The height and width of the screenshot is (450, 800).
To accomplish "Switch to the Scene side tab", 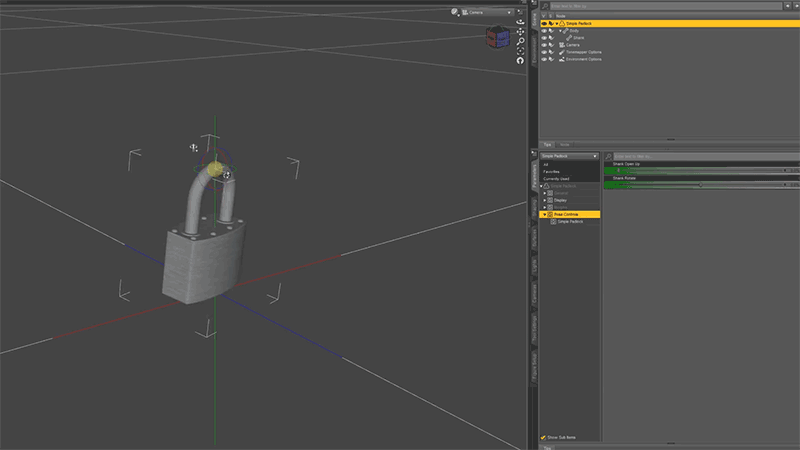I will coord(534,20).
